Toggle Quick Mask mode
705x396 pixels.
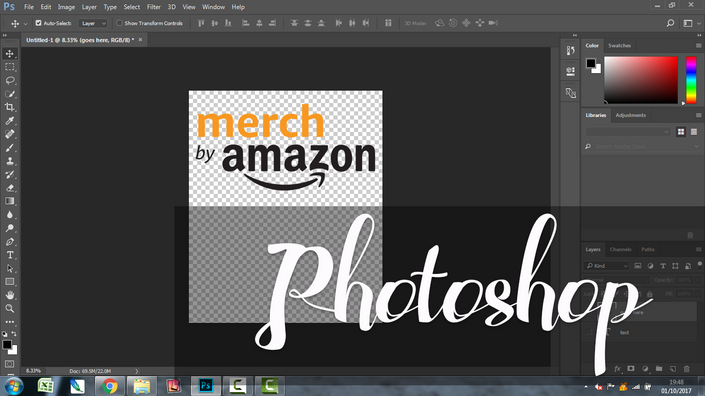tap(9, 364)
